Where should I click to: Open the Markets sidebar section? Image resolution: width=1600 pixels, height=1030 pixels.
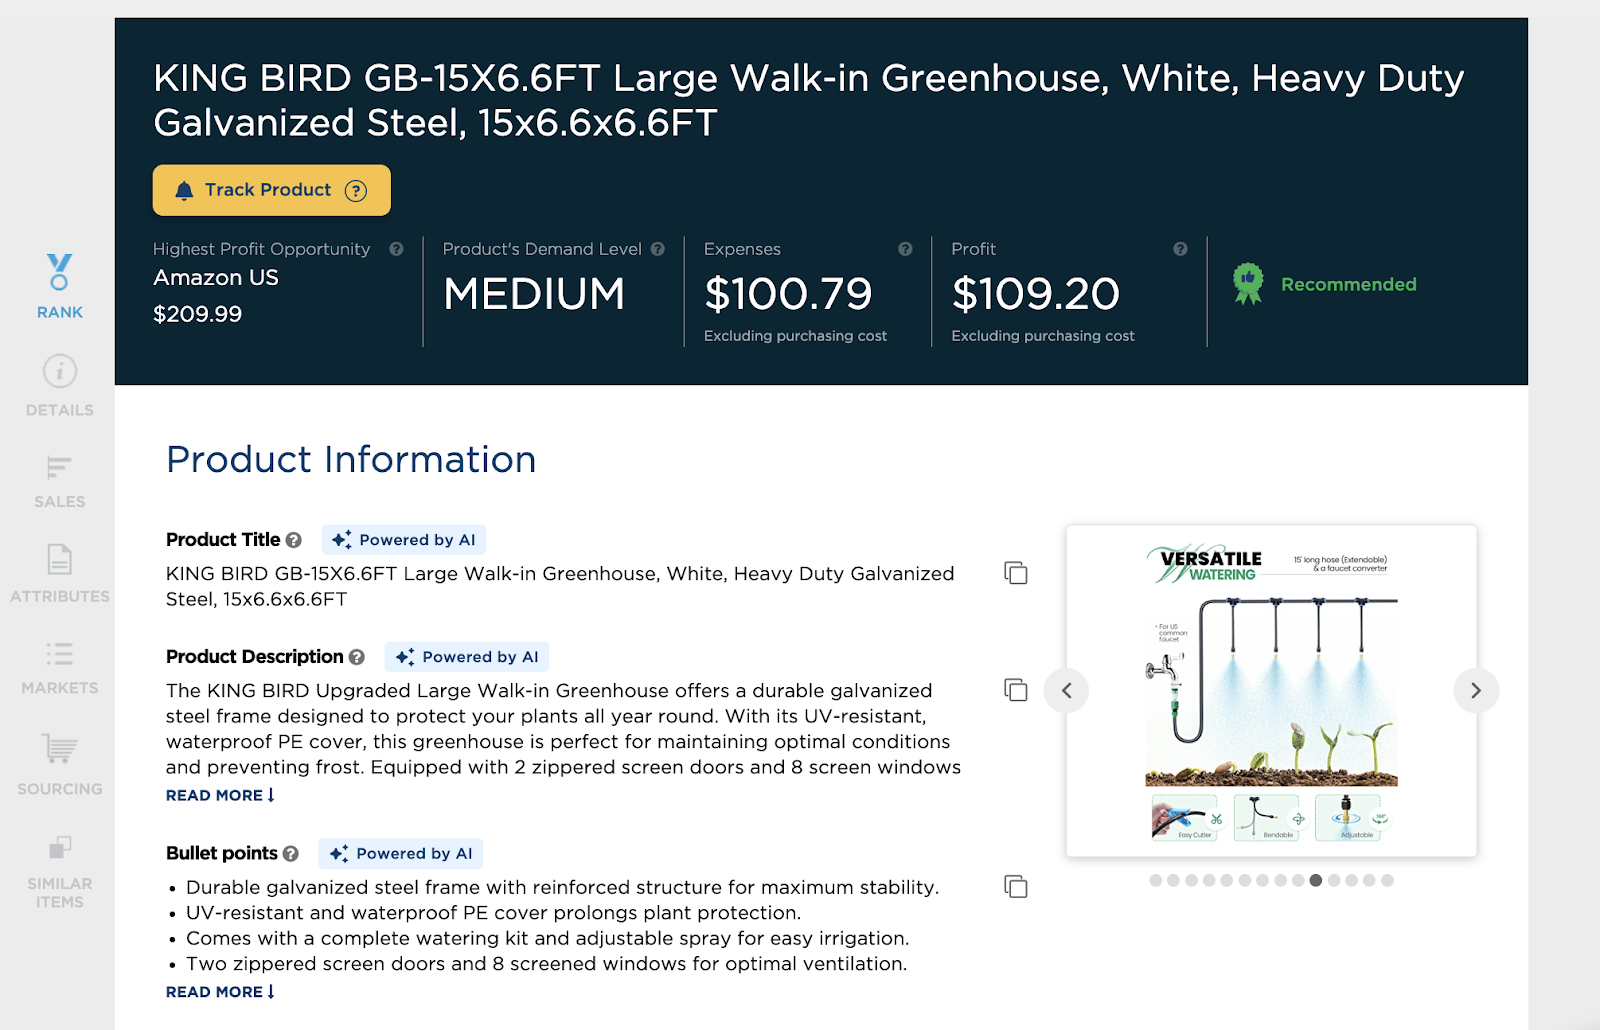coord(59,668)
